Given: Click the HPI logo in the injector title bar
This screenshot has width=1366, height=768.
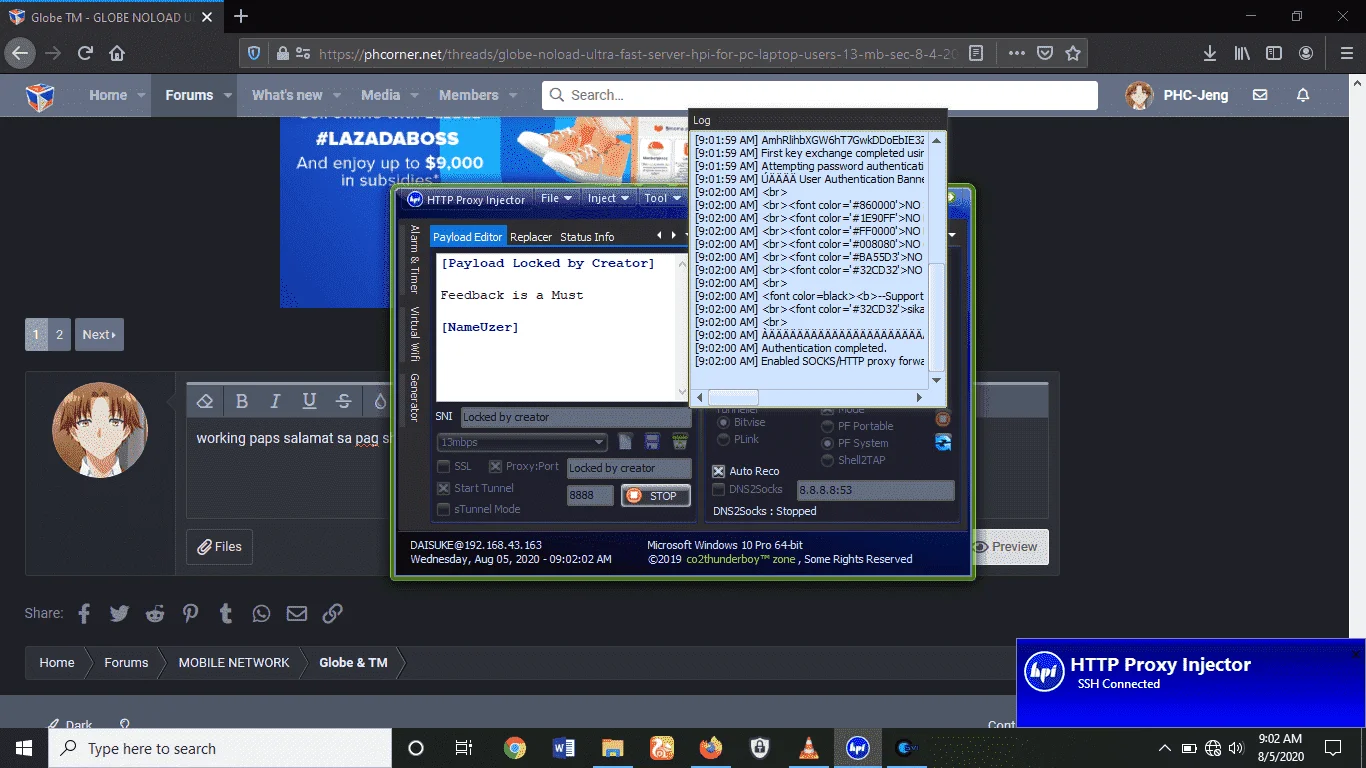Looking at the screenshot, I should 415,199.
